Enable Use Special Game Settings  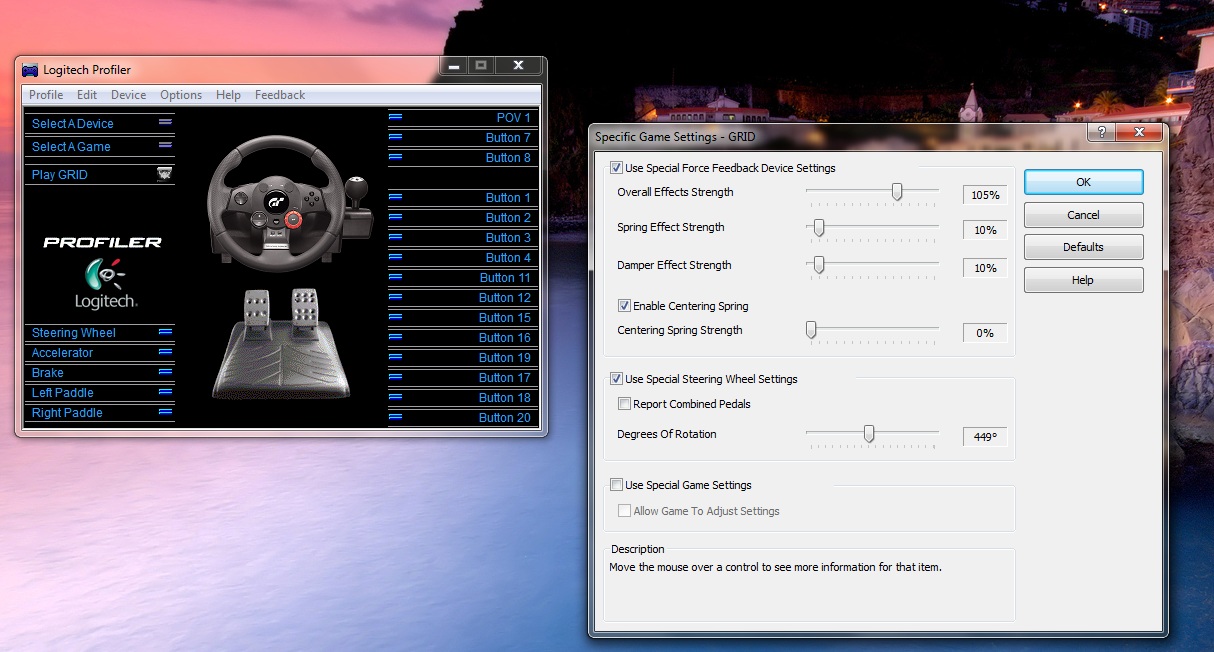pos(616,485)
